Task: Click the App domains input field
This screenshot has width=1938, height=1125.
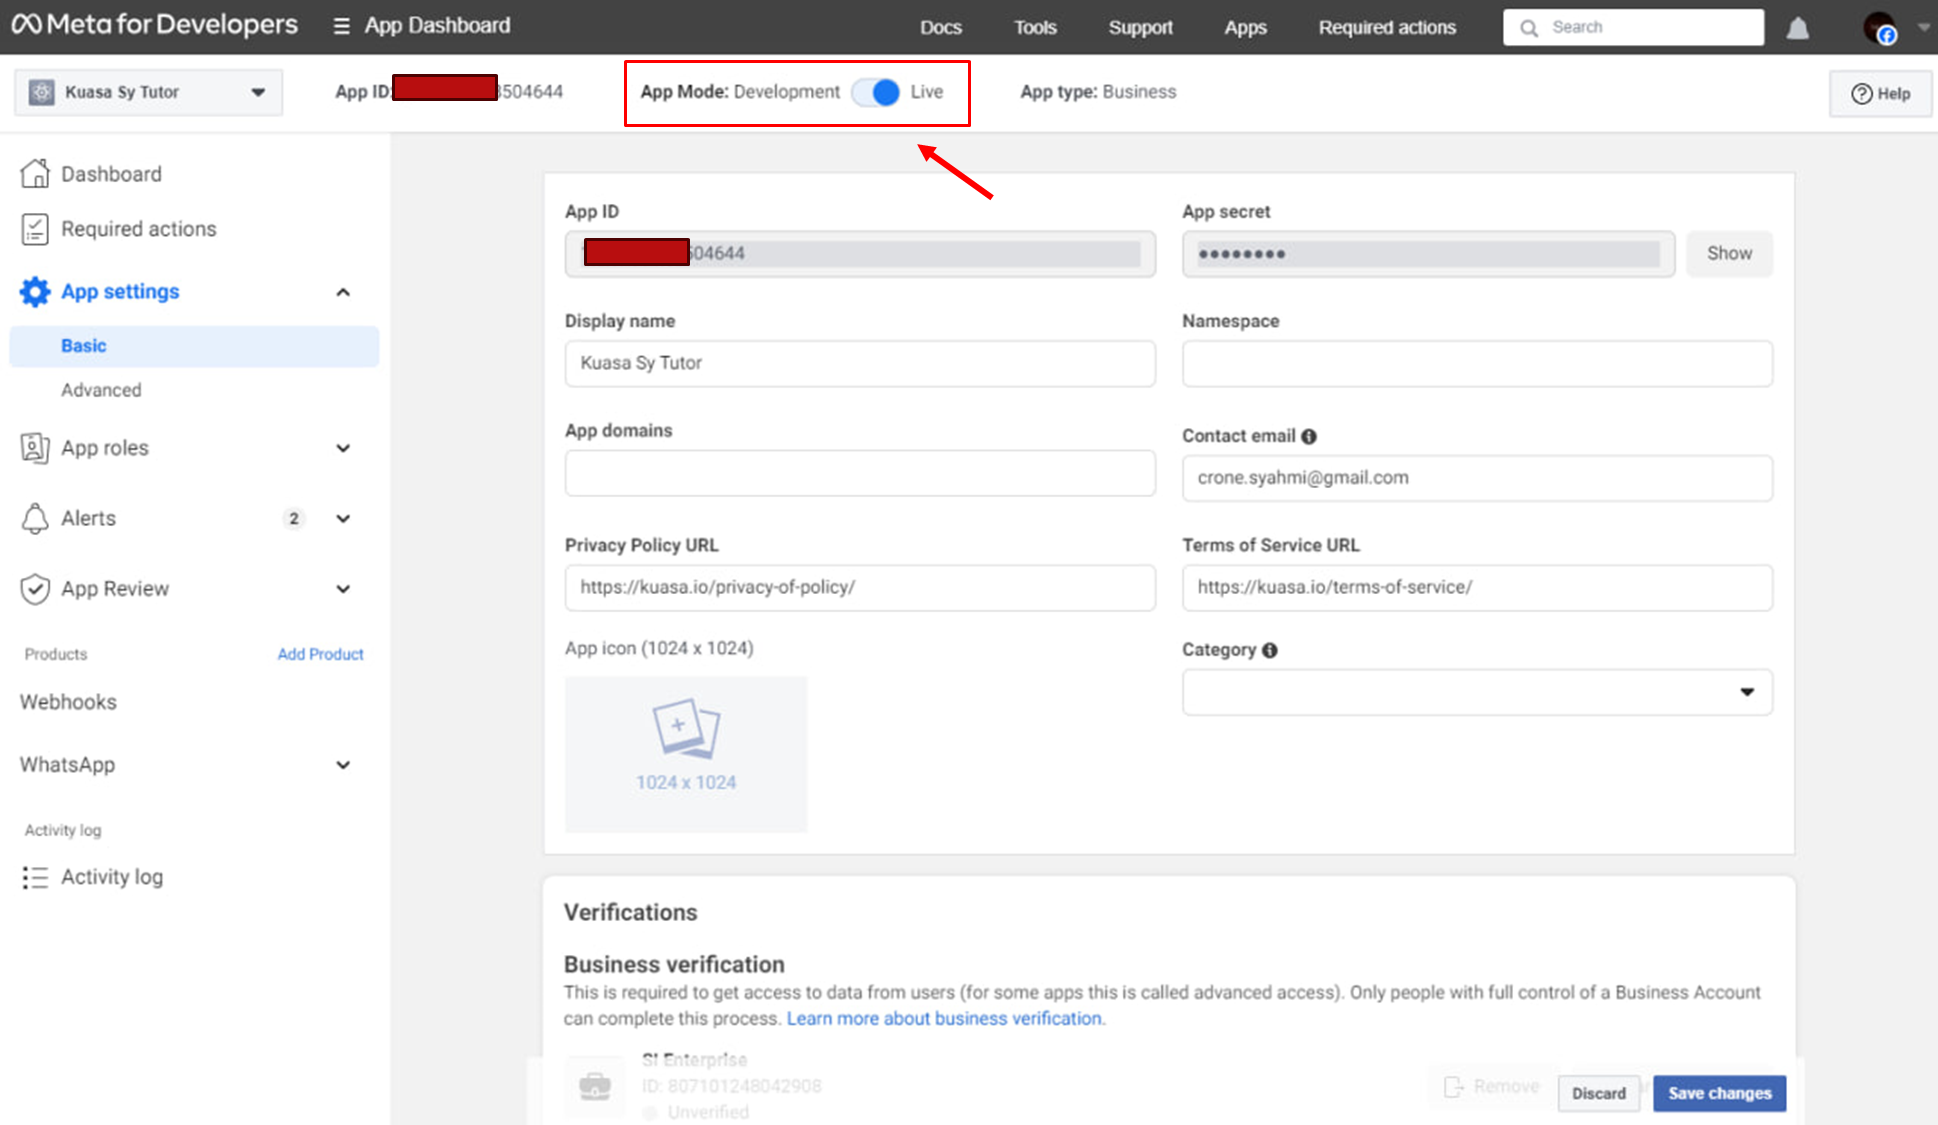Action: tap(859, 473)
